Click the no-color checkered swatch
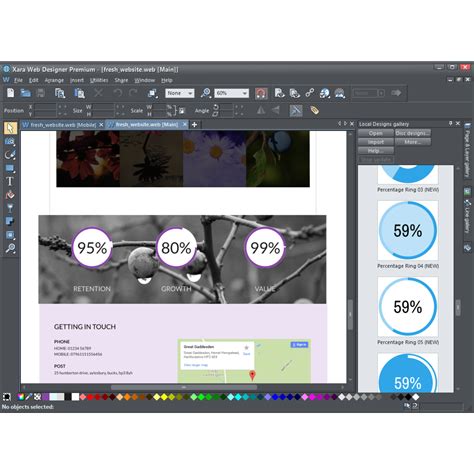474x474 pixels. pos(37,397)
